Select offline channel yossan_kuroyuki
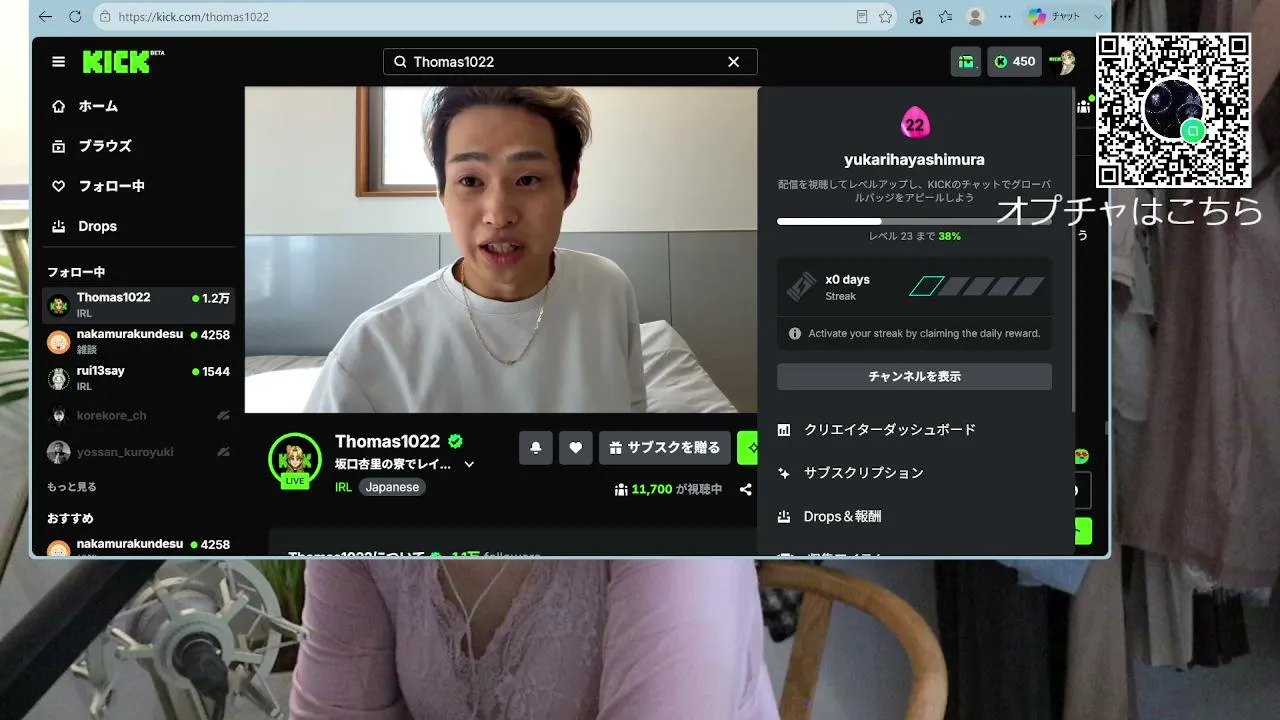This screenshot has height=720, width=1280. coord(139,452)
